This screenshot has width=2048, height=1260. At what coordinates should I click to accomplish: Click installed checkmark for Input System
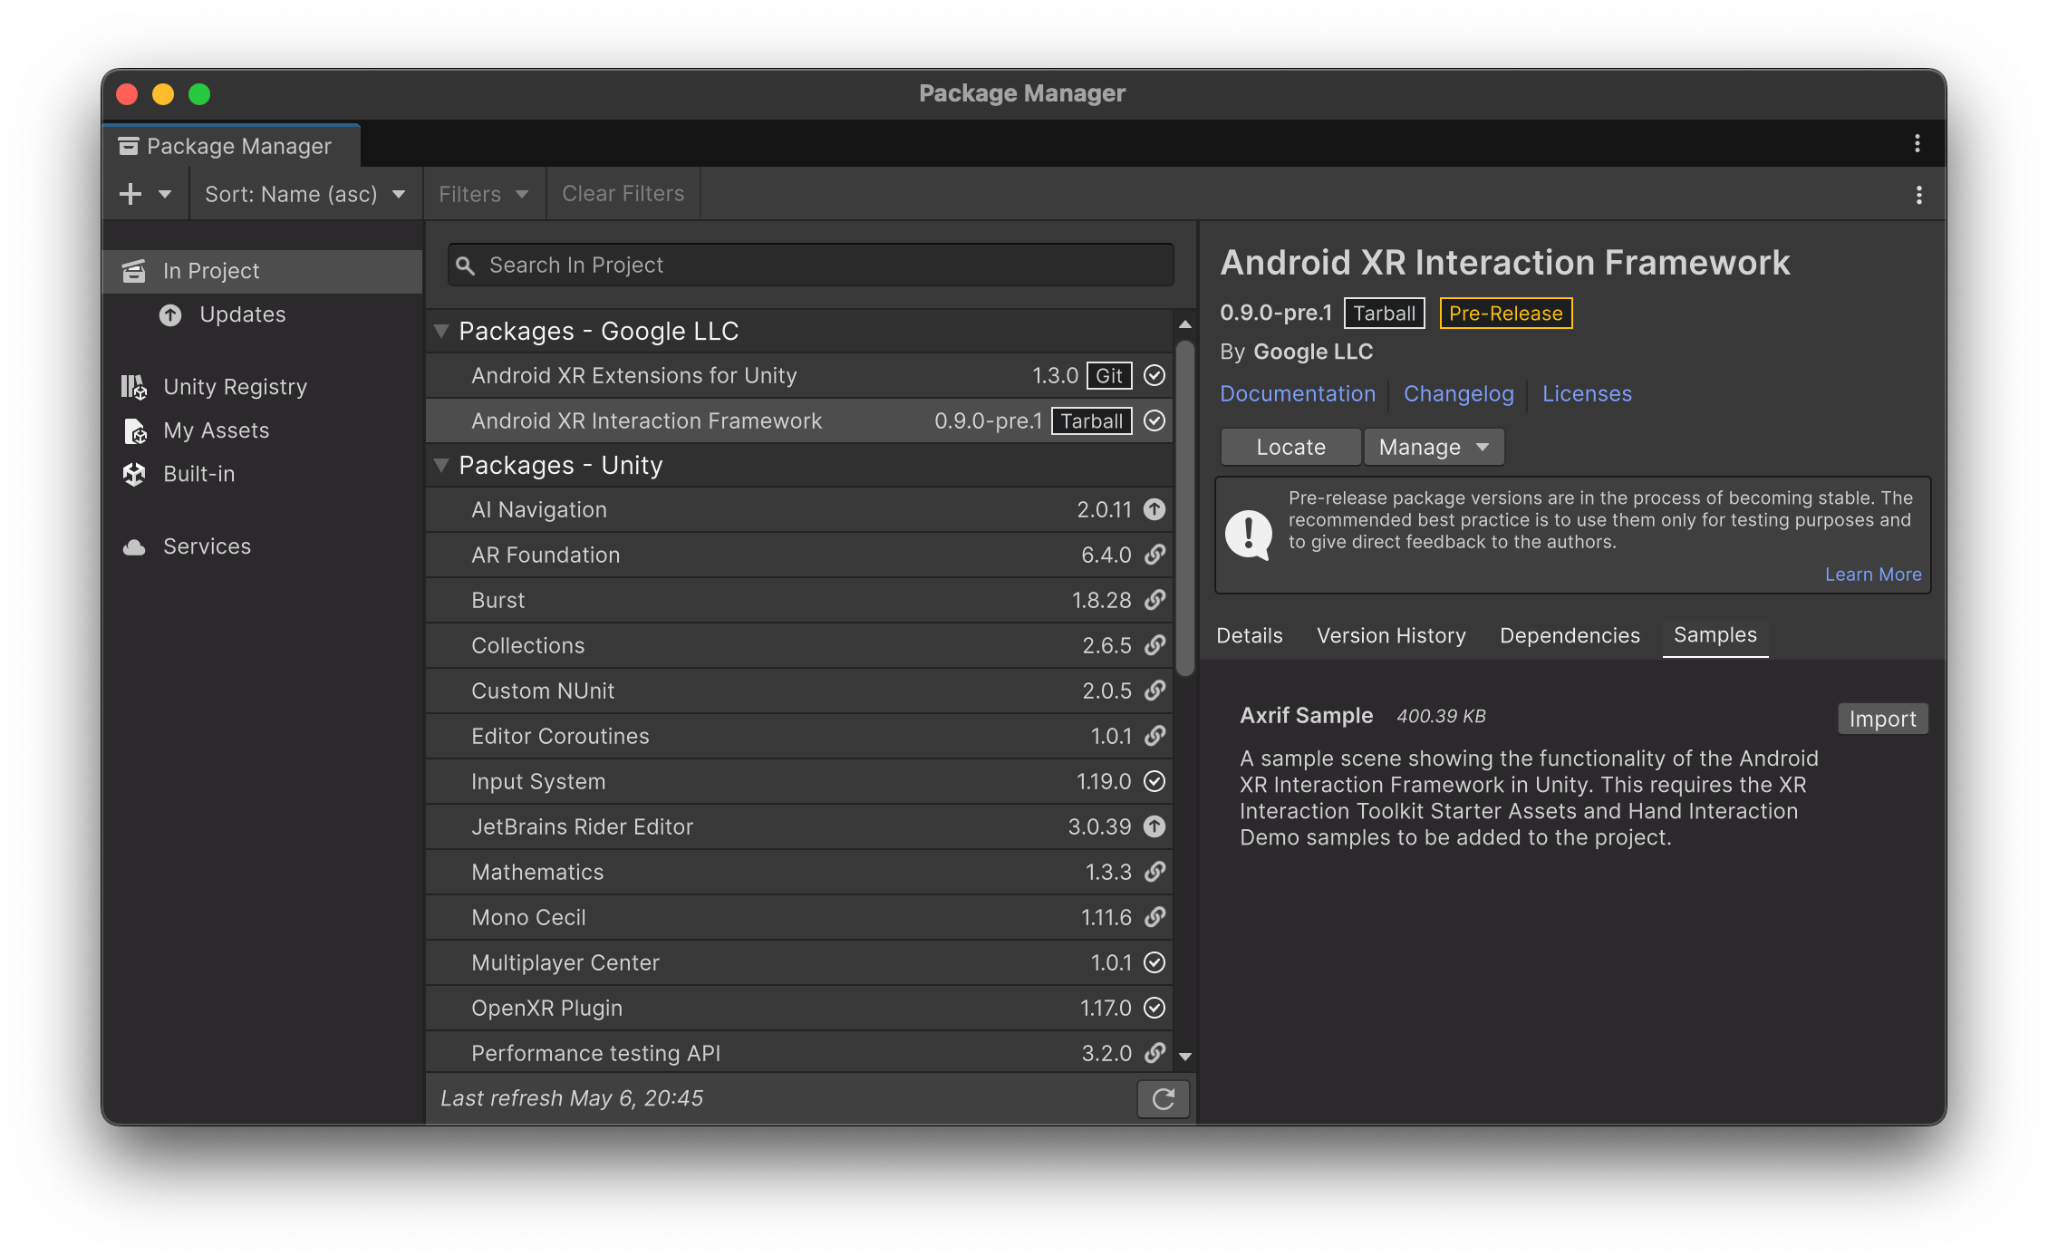pos(1154,782)
